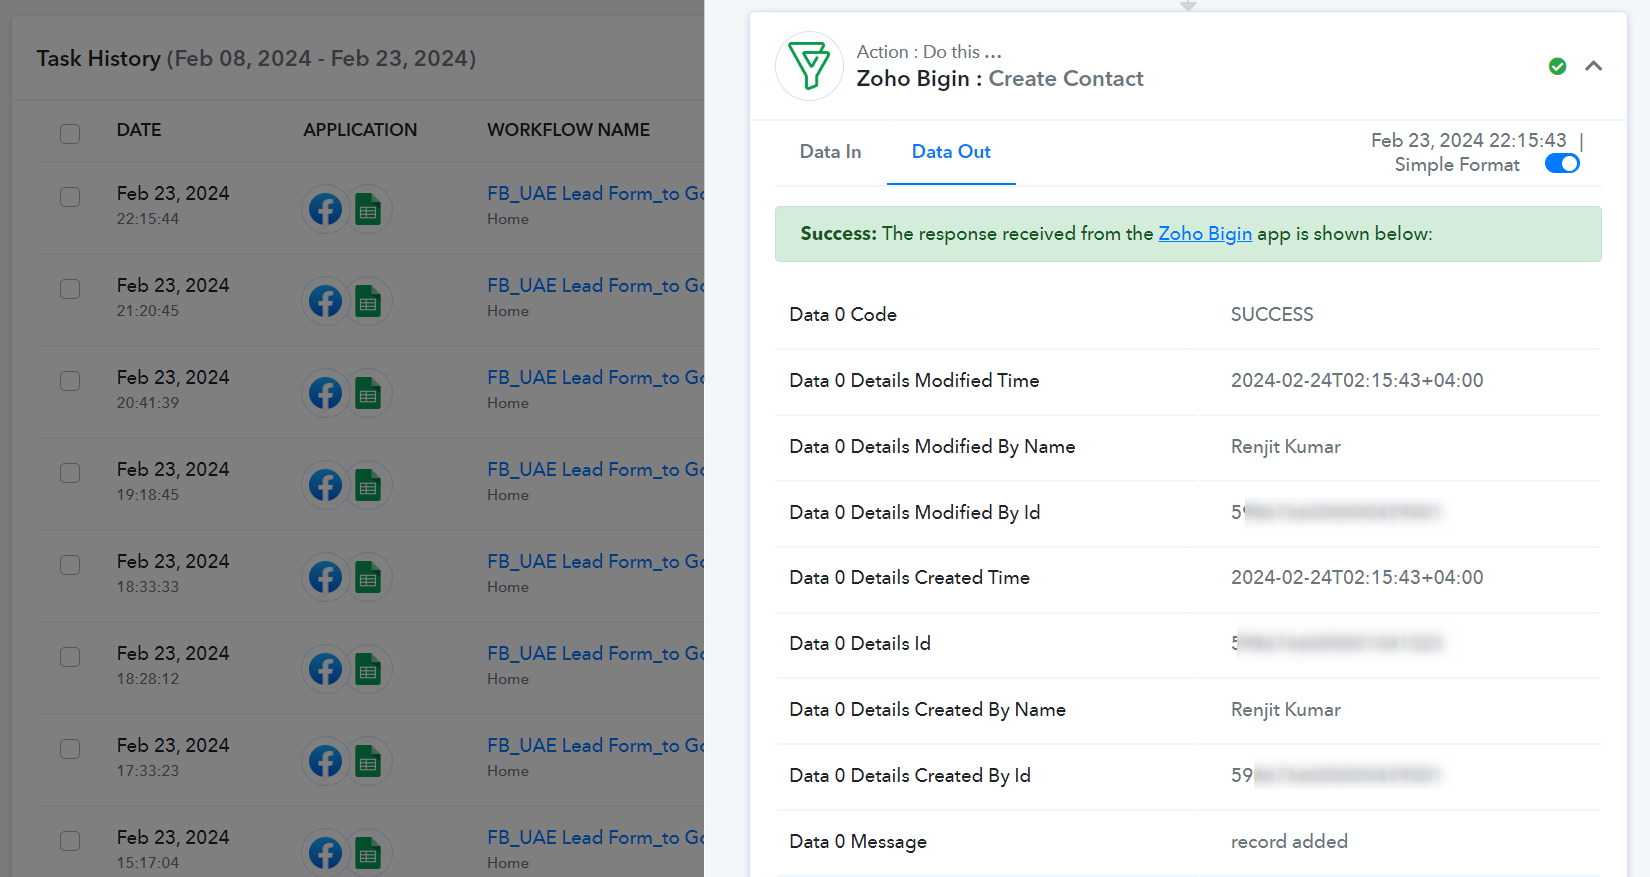Click Facebook icon in the 17:33:23 row
The height and width of the screenshot is (877, 1650).
click(x=325, y=762)
